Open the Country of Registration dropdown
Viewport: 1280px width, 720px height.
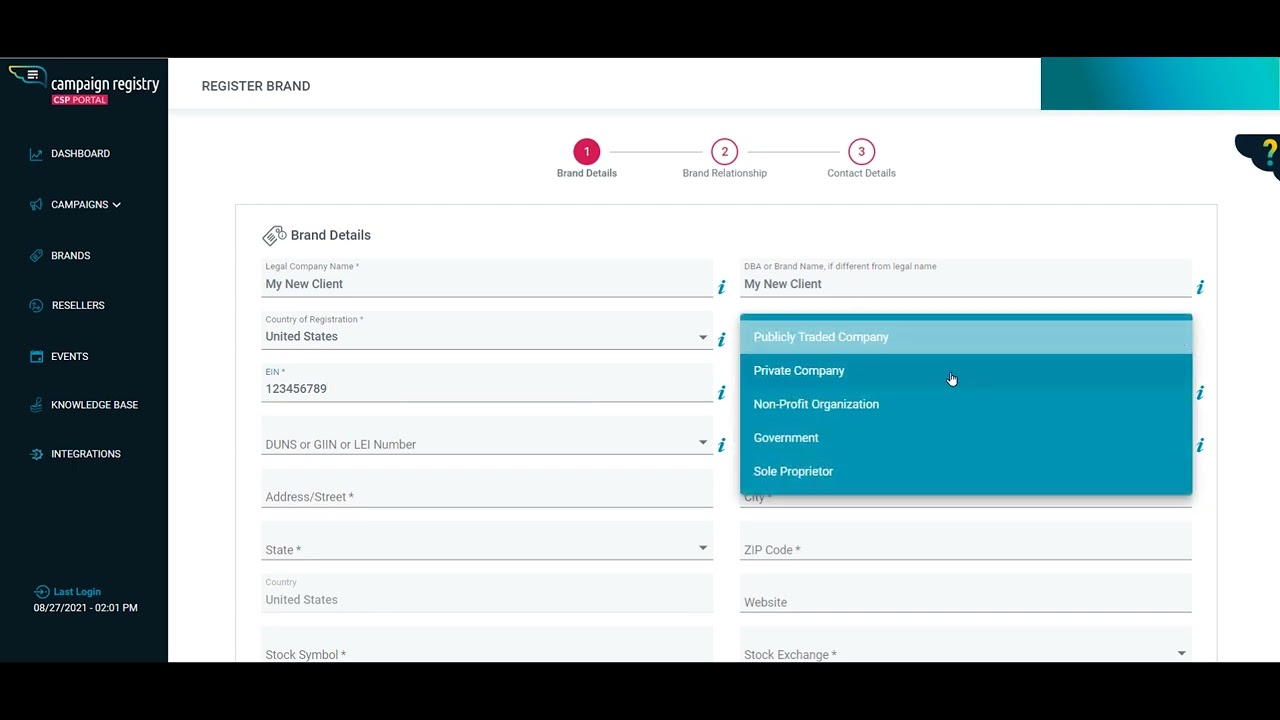click(x=487, y=332)
